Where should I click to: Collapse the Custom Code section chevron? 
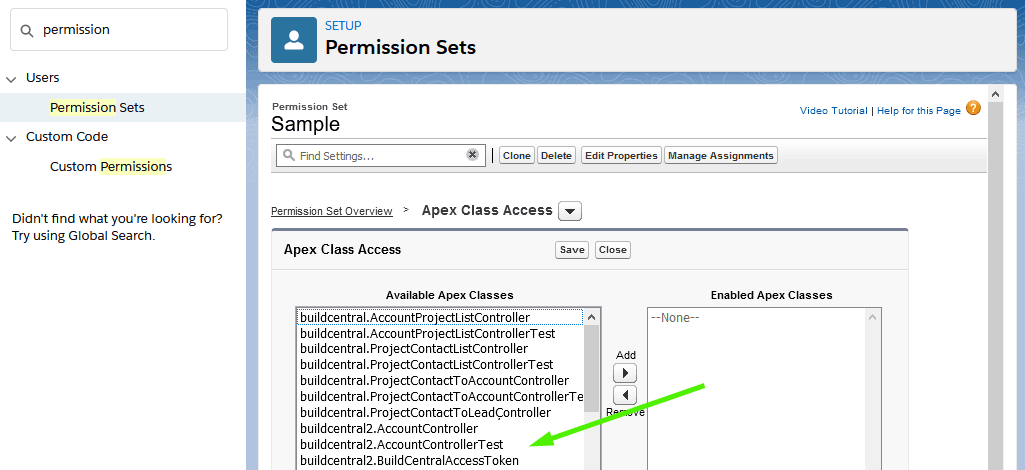[x=11, y=138]
